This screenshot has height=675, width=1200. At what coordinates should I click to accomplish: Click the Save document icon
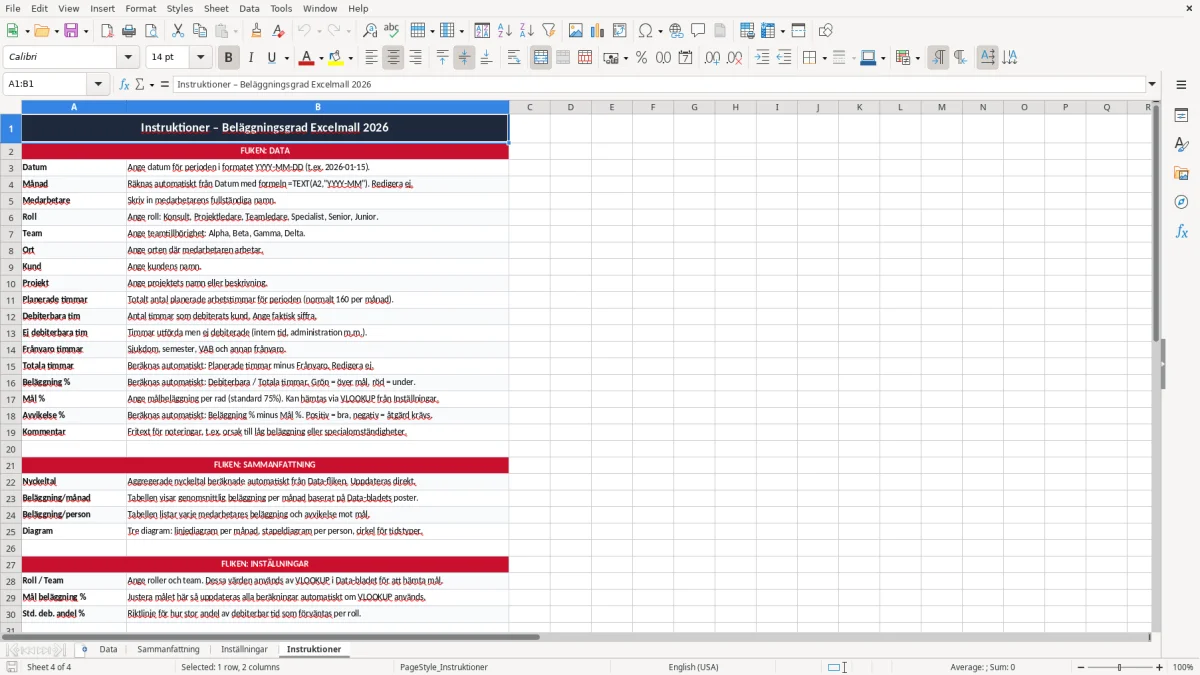coord(72,31)
